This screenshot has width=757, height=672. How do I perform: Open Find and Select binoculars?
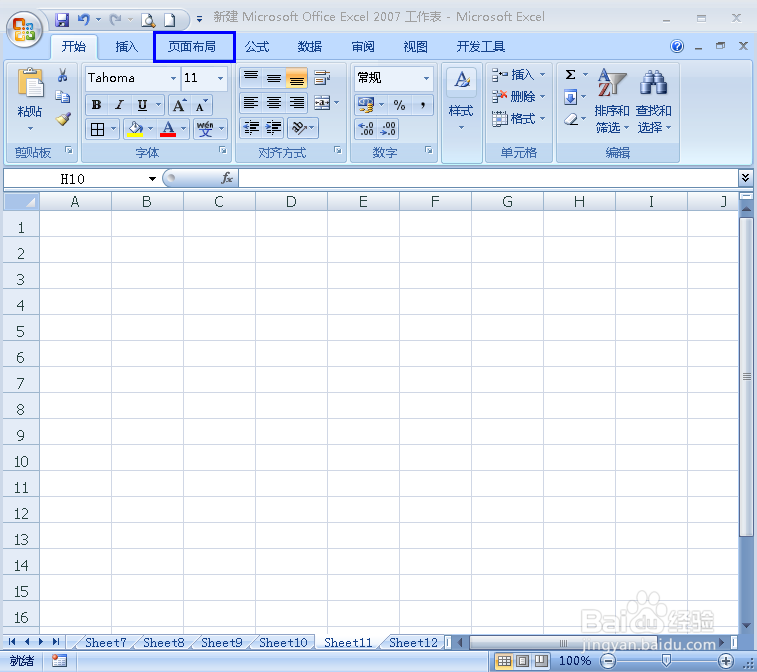point(653,82)
